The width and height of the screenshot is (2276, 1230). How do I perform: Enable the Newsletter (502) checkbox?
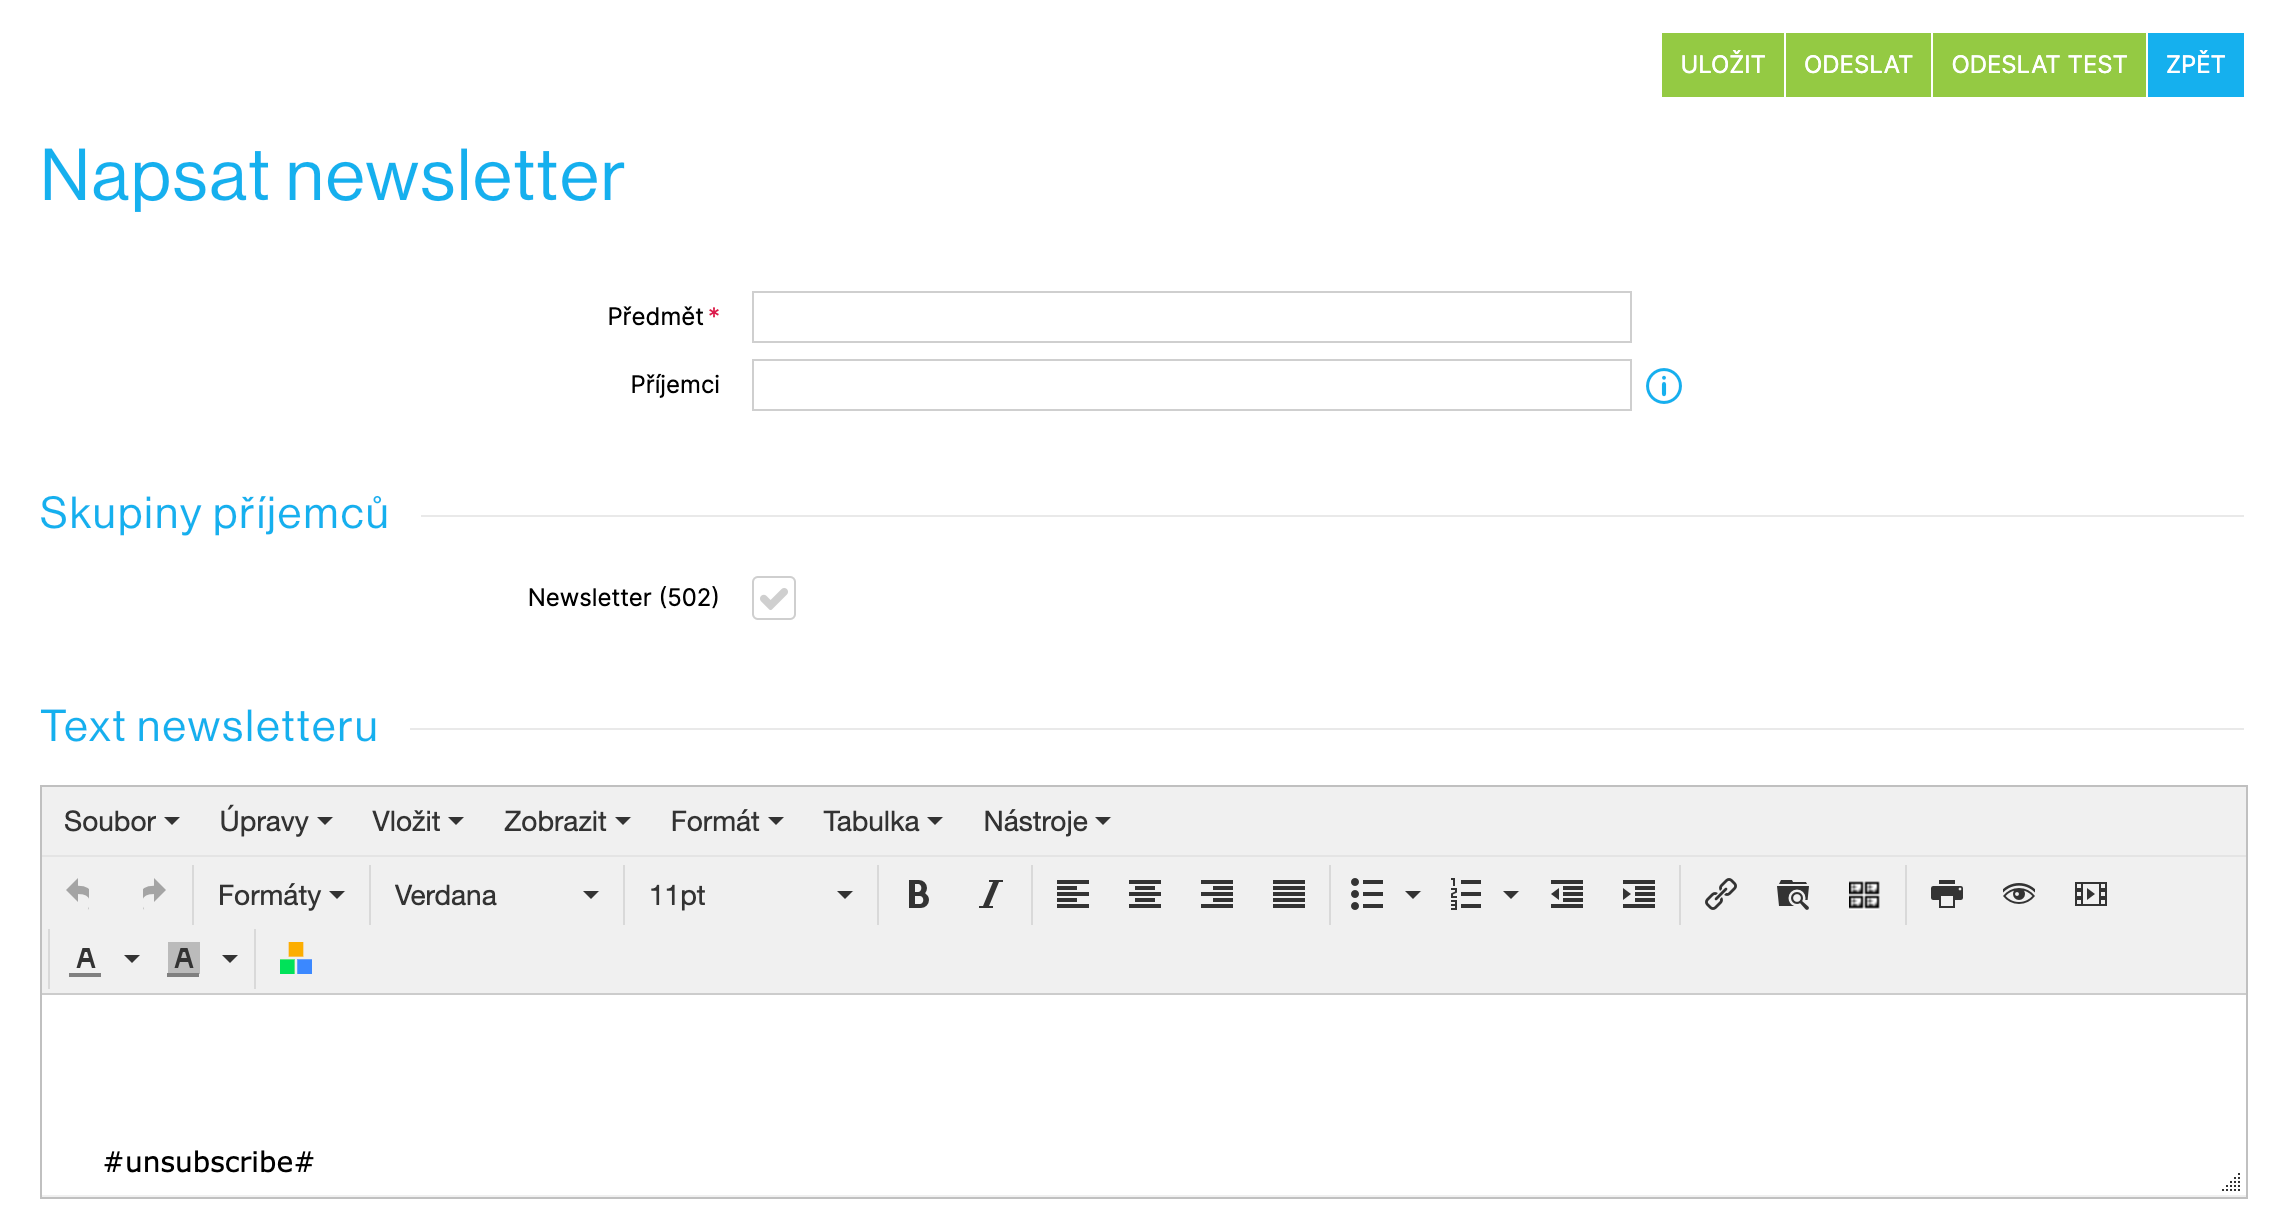(774, 598)
